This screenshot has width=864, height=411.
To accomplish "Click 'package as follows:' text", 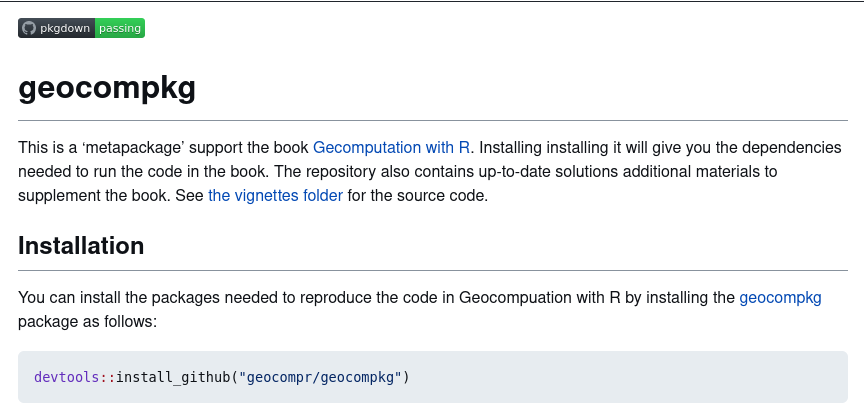I will tap(88, 322).
